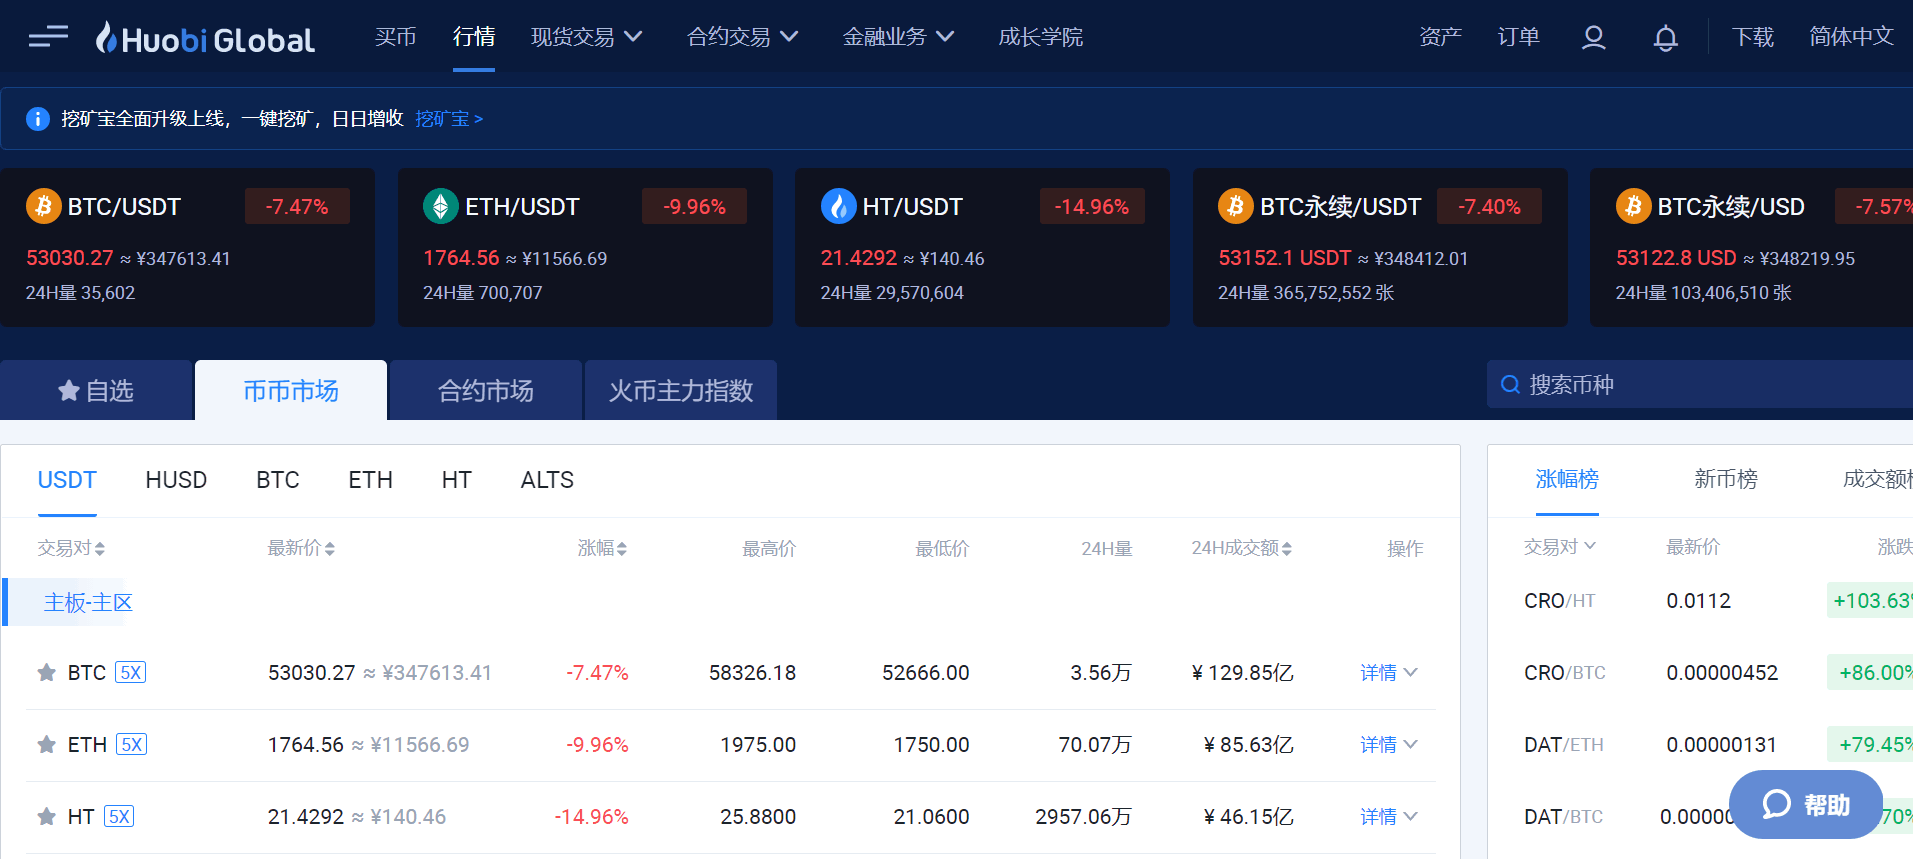Image resolution: width=1913 pixels, height=859 pixels.
Task: Expand the 合约交易 dropdown menu
Action: pos(742,37)
